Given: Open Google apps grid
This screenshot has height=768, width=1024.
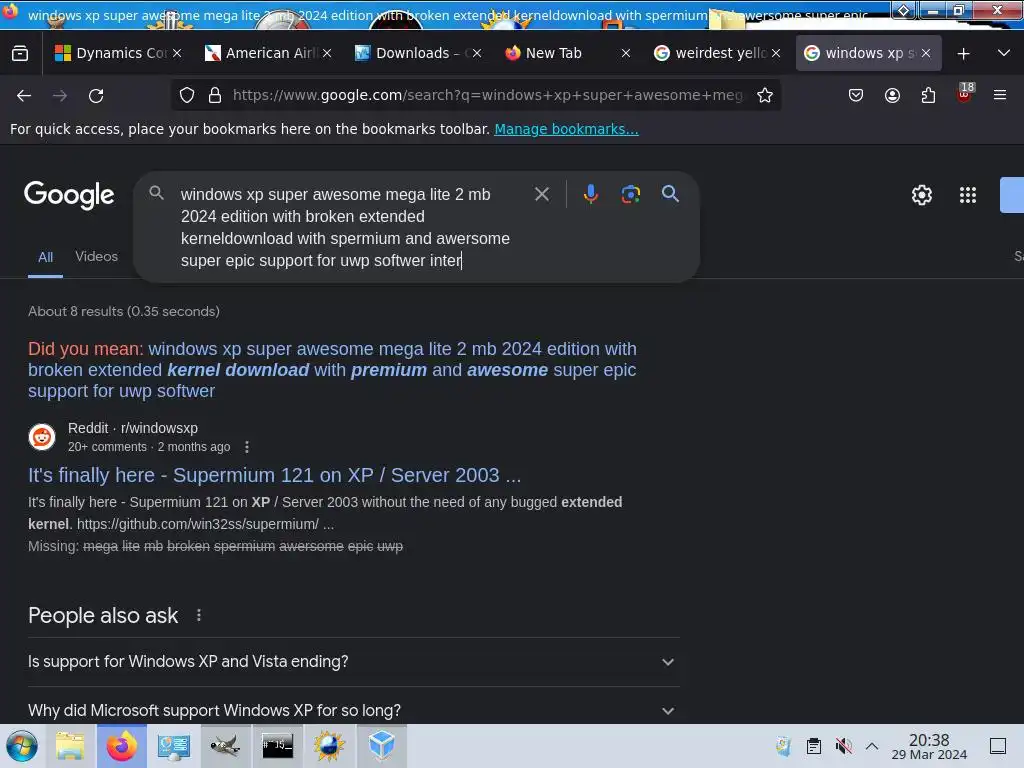Looking at the screenshot, I should point(968,195).
